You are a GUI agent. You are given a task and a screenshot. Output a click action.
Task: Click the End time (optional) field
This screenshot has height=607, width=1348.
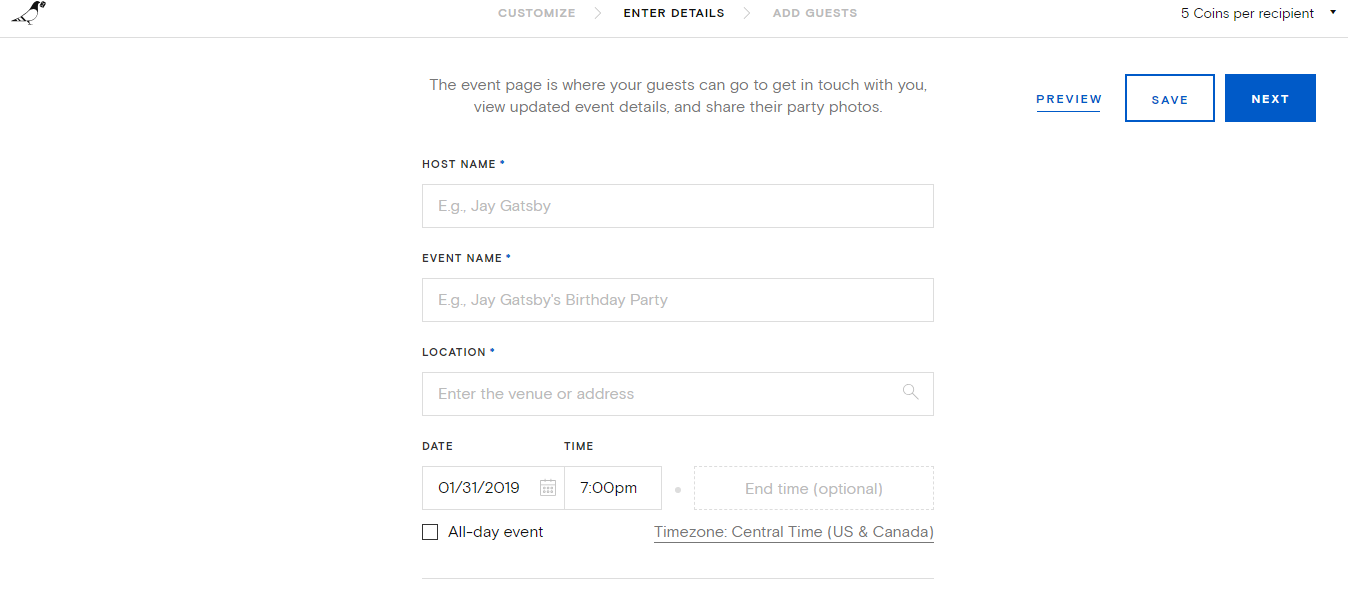(813, 487)
